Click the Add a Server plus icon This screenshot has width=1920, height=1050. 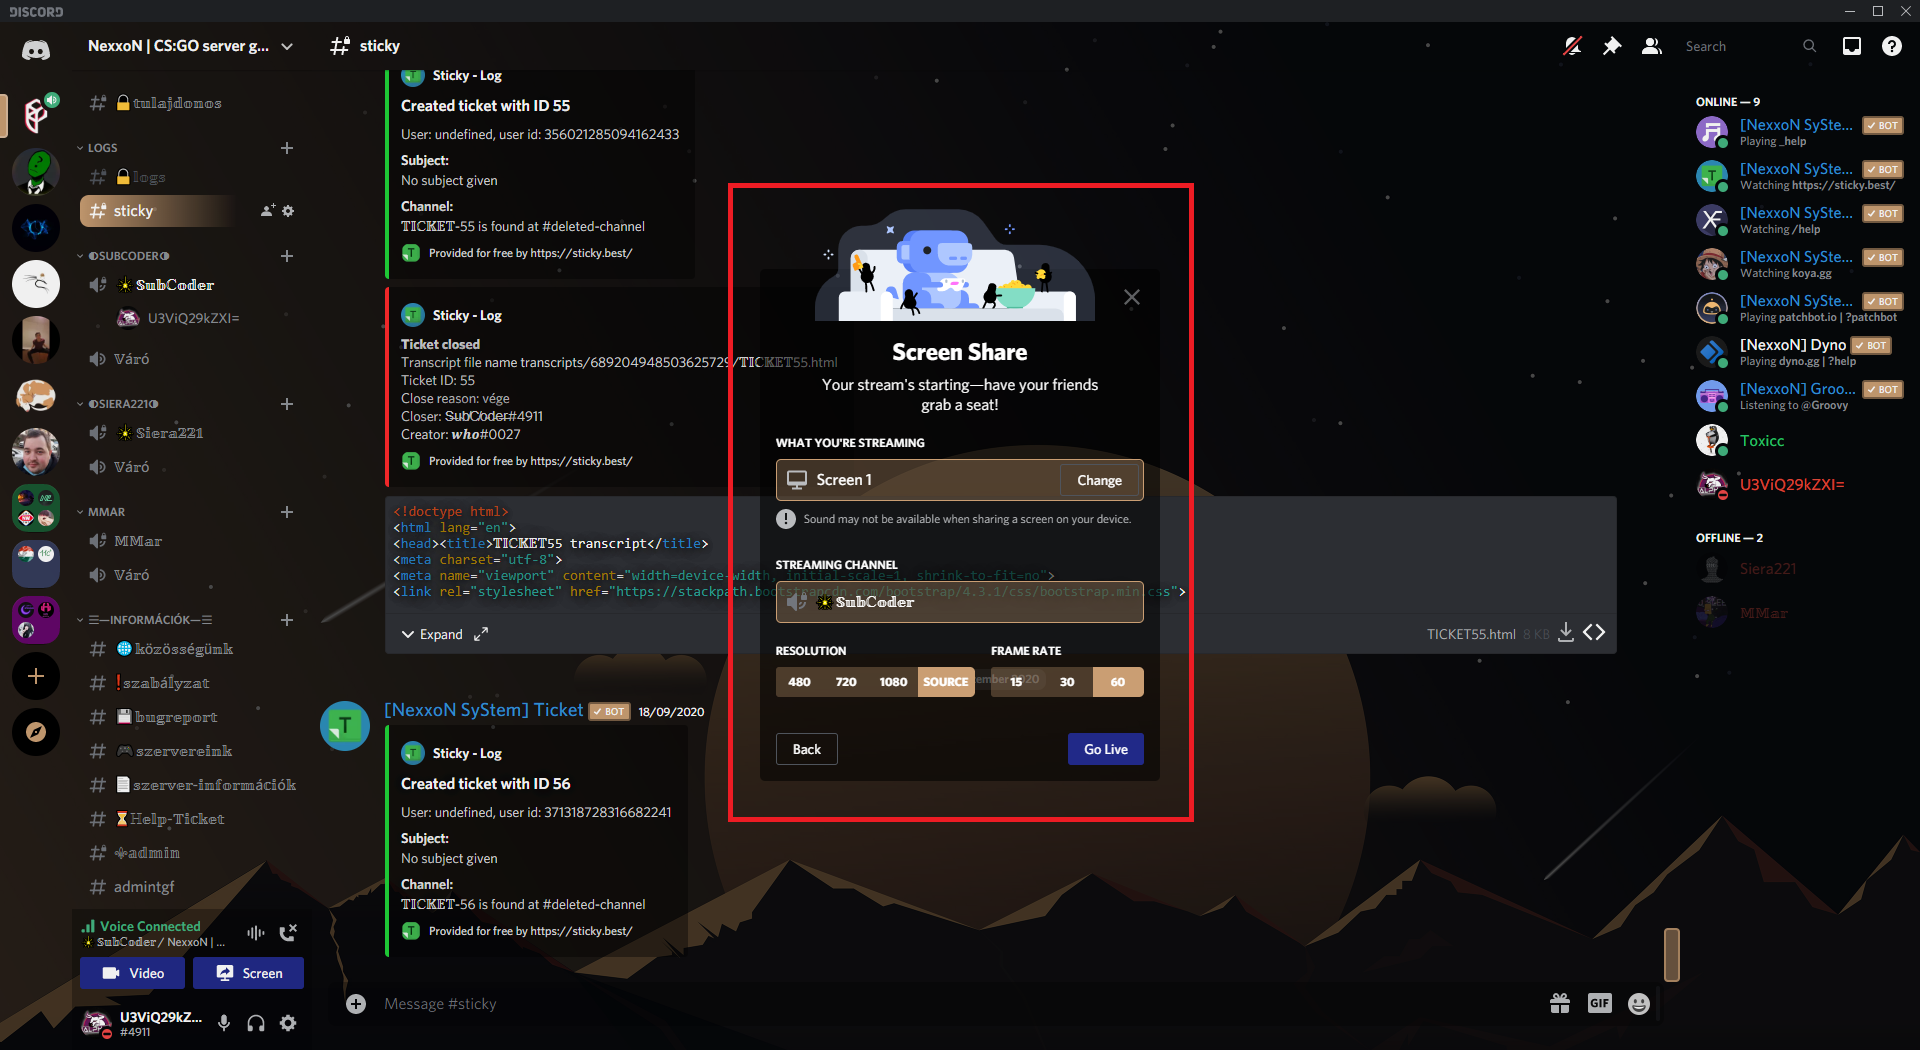(36, 676)
